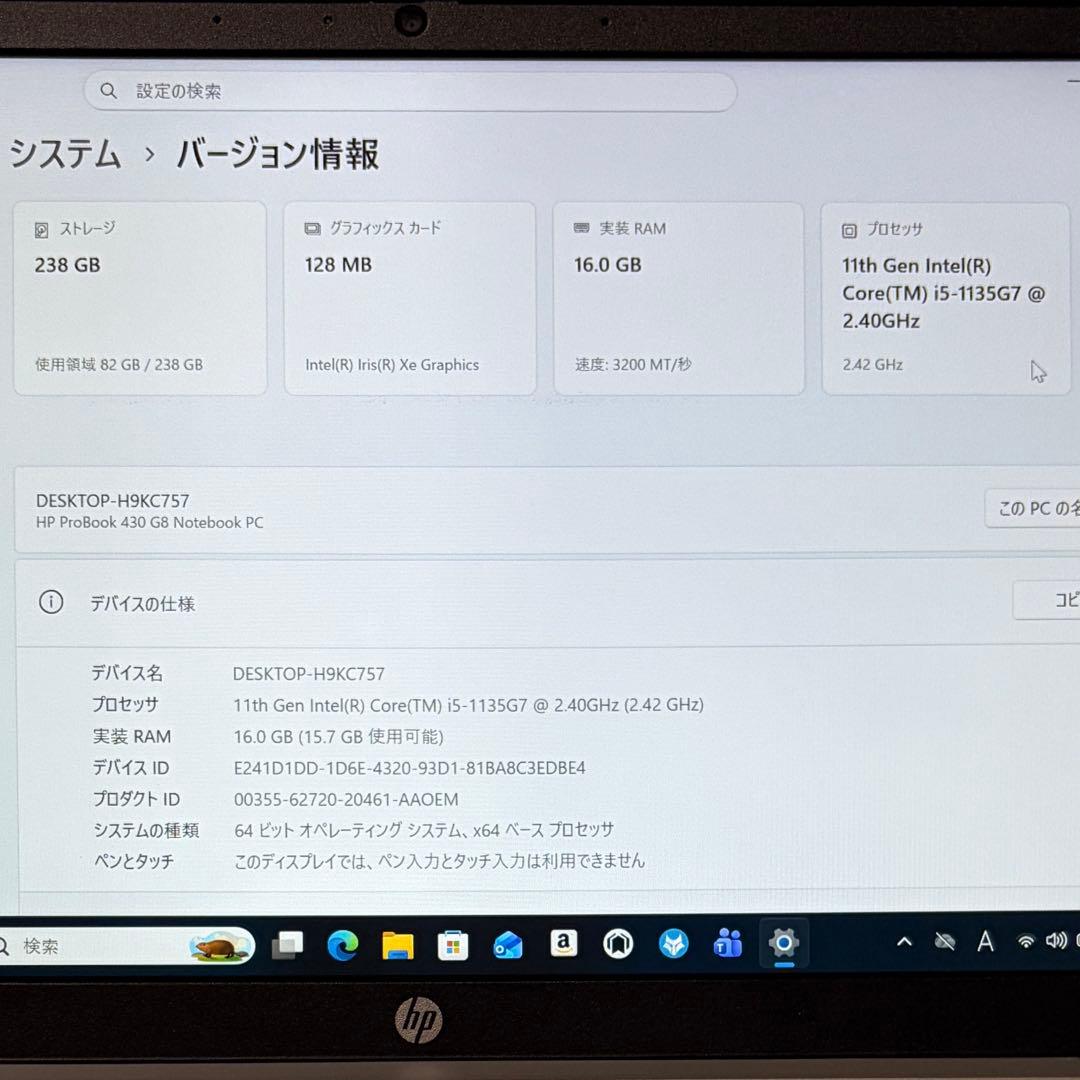Click 速度: 3200 MT/秒 text
Image resolution: width=1080 pixels, height=1080 pixels.
pyautogui.click(x=633, y=364)
